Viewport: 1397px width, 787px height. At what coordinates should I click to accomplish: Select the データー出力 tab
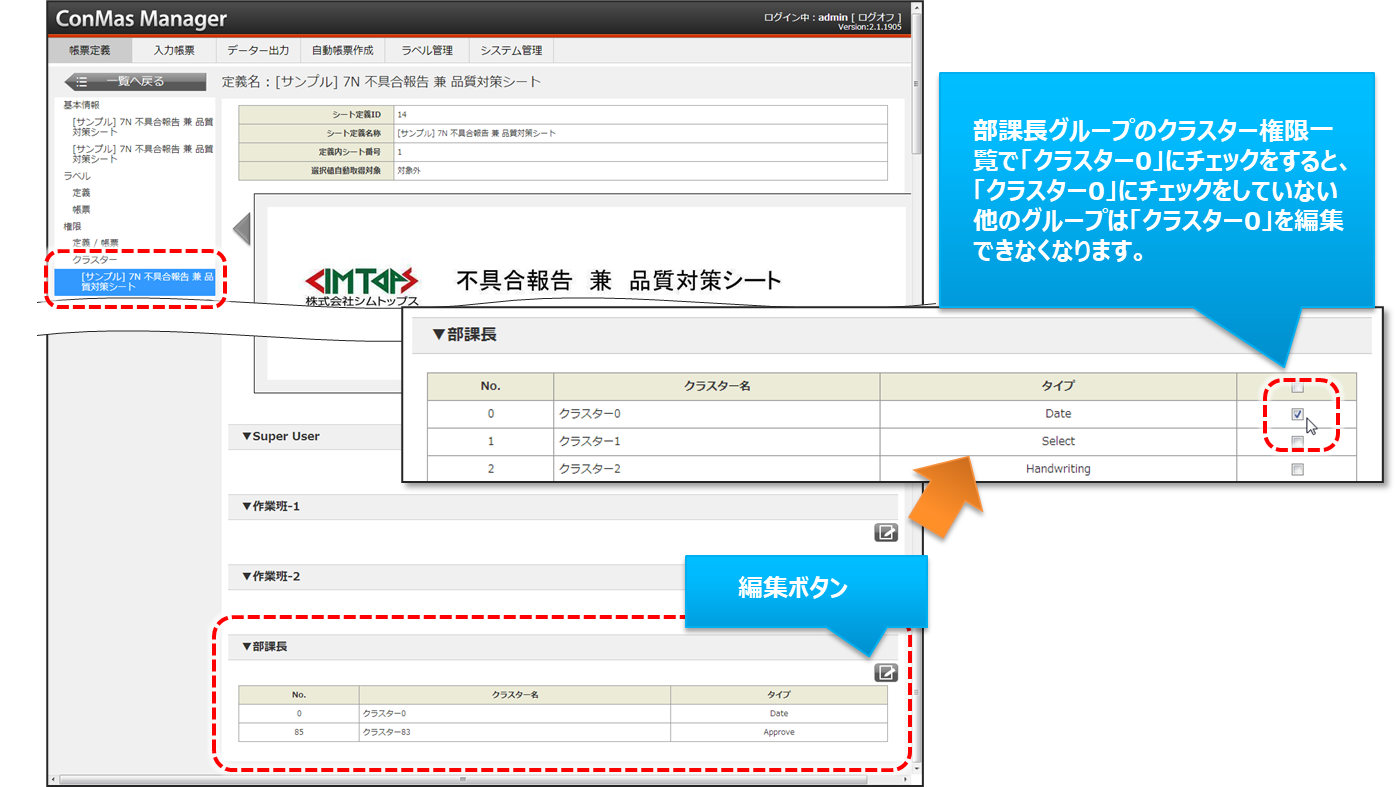(x=257, y=50)
